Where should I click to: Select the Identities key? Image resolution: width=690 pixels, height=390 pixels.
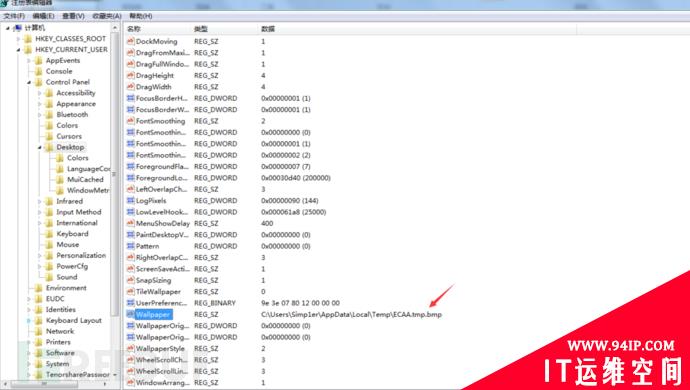(61, 310)
